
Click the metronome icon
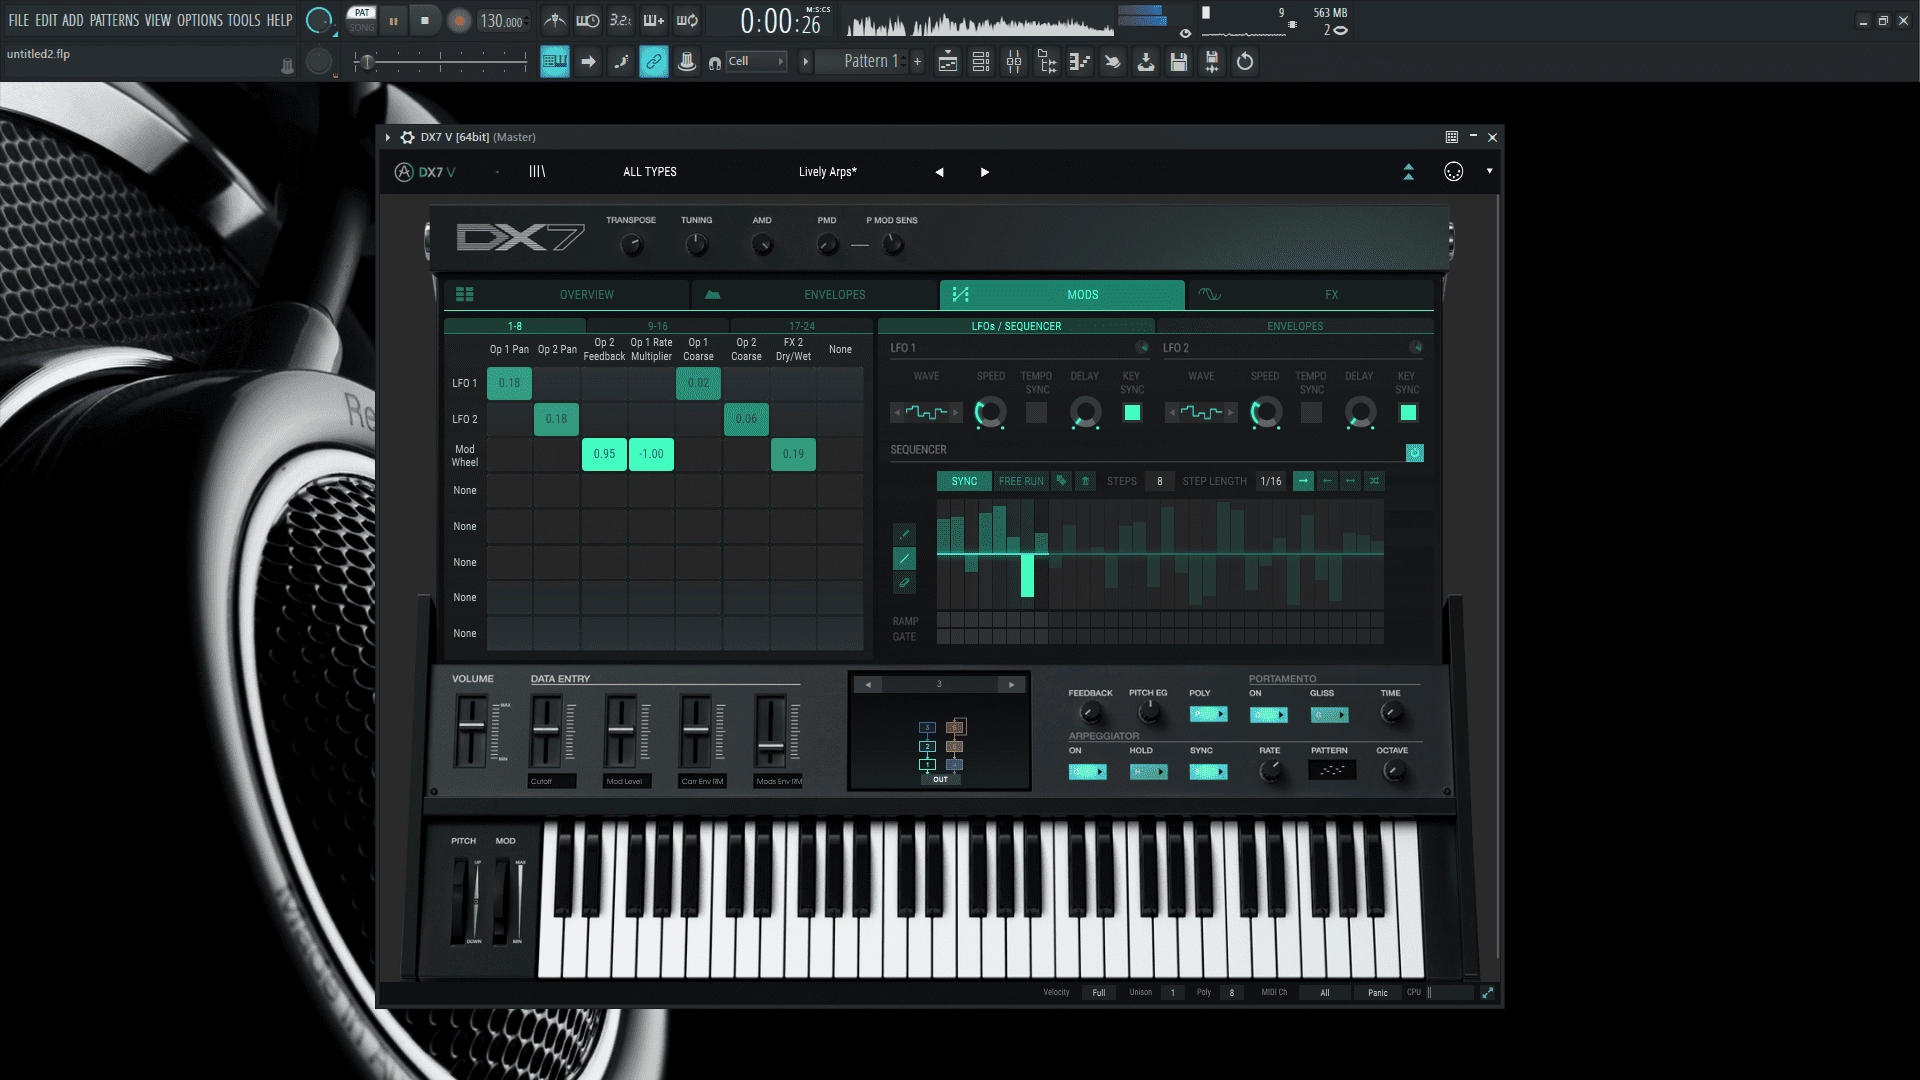click(554, 20)
